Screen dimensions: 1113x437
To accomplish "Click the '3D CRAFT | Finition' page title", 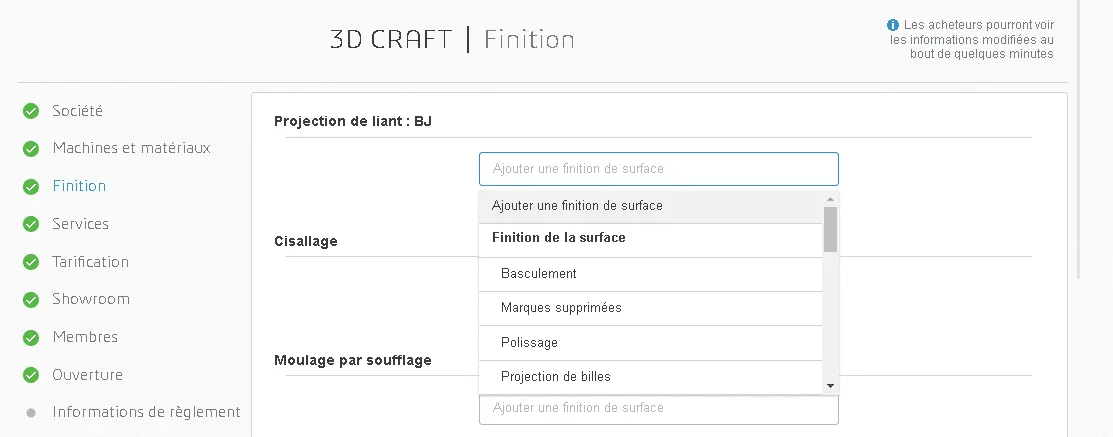I will point(452,40).
